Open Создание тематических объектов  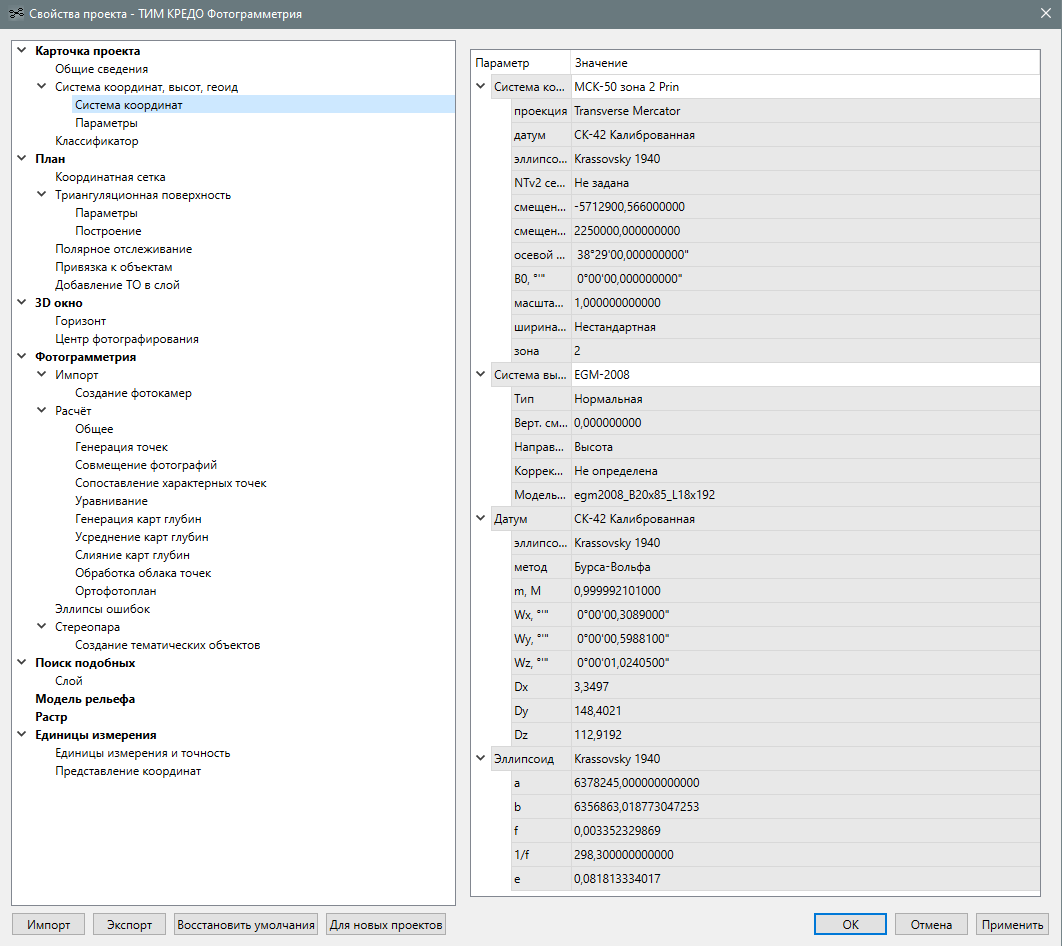pos(167,645)
